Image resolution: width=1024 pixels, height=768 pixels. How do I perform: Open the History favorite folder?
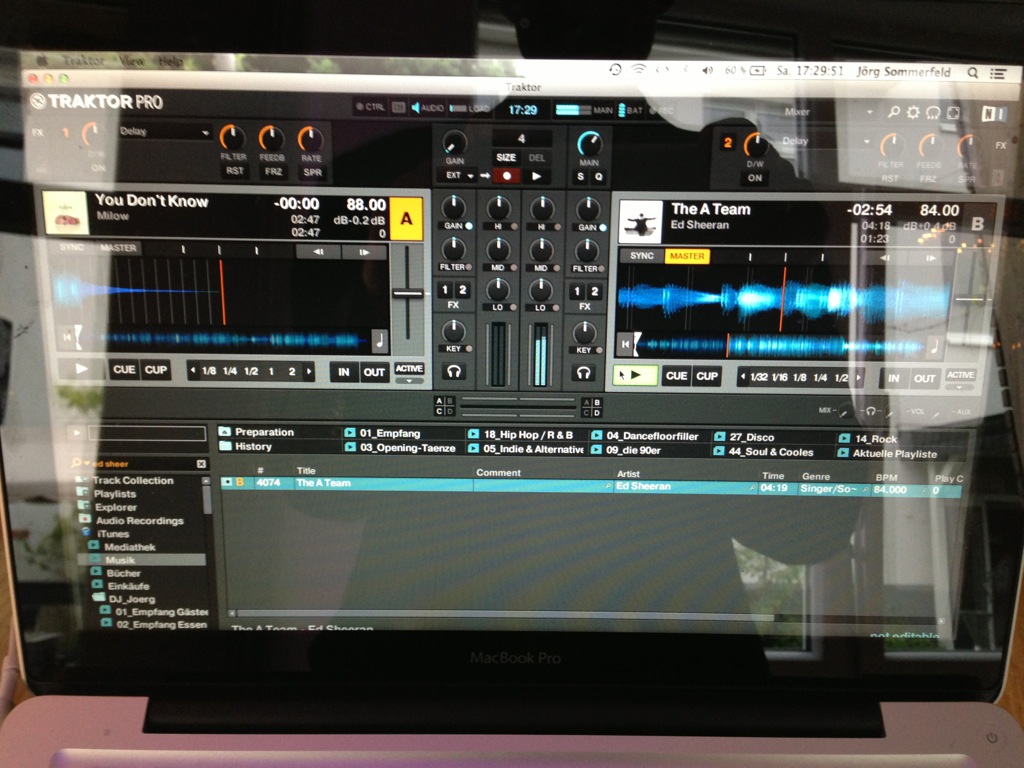coord(246,446)
